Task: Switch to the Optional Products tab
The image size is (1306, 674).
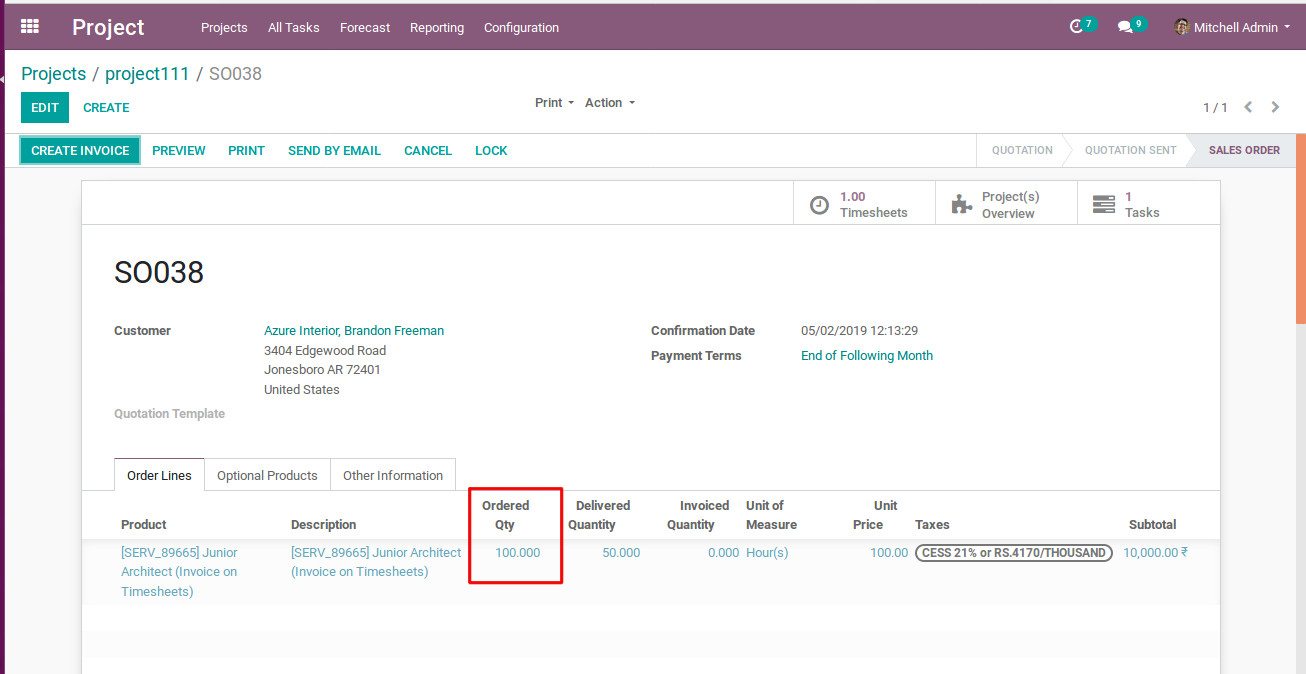Action: pyautogui.click(x=267, y=475)
